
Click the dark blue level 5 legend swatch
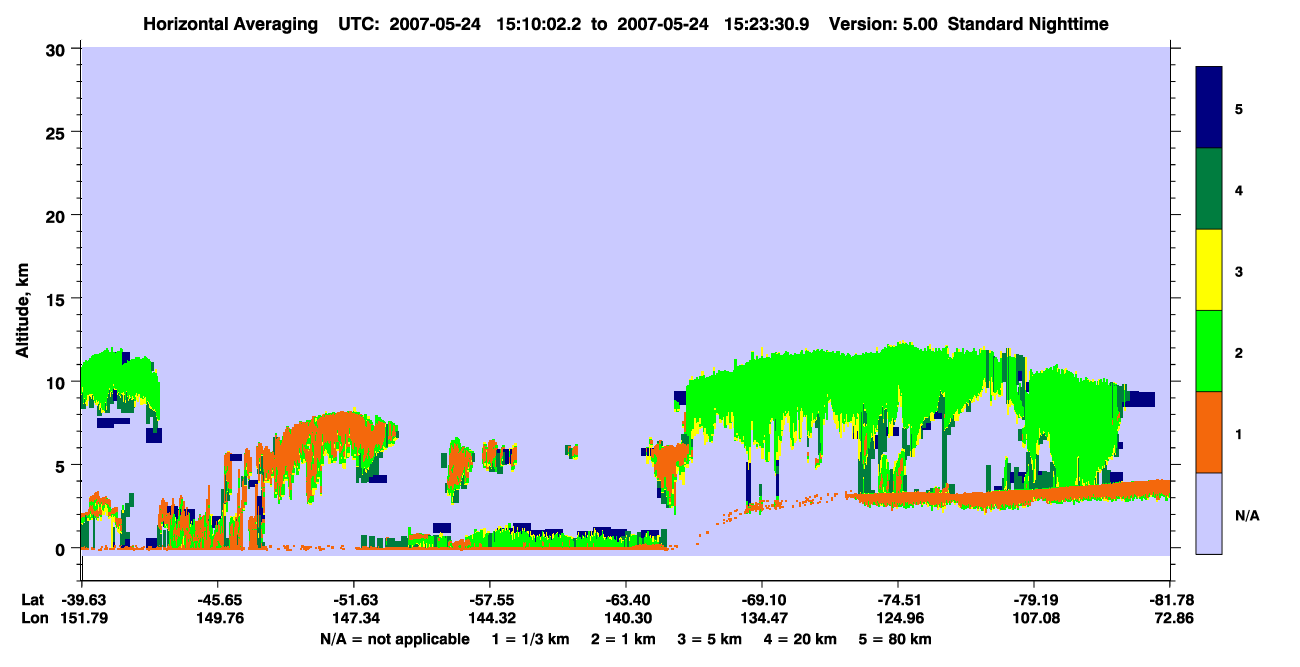pos(1209,108)
